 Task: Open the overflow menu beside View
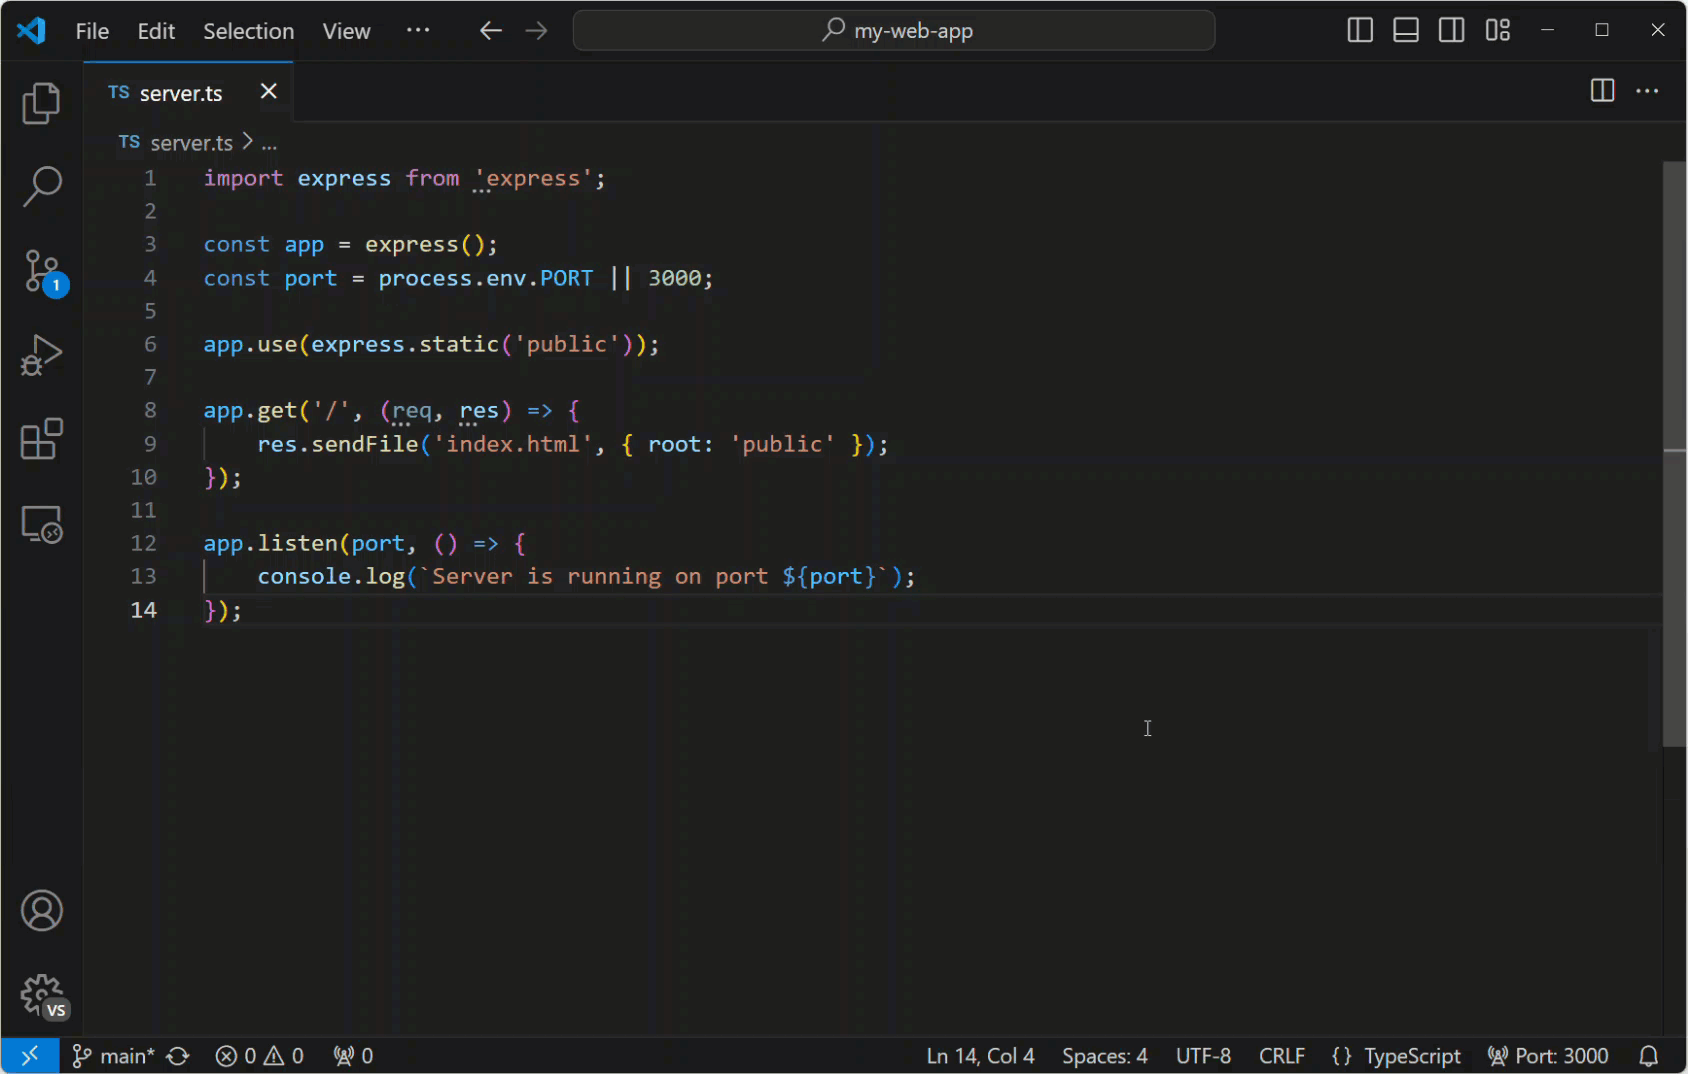[x=418, y=30]
